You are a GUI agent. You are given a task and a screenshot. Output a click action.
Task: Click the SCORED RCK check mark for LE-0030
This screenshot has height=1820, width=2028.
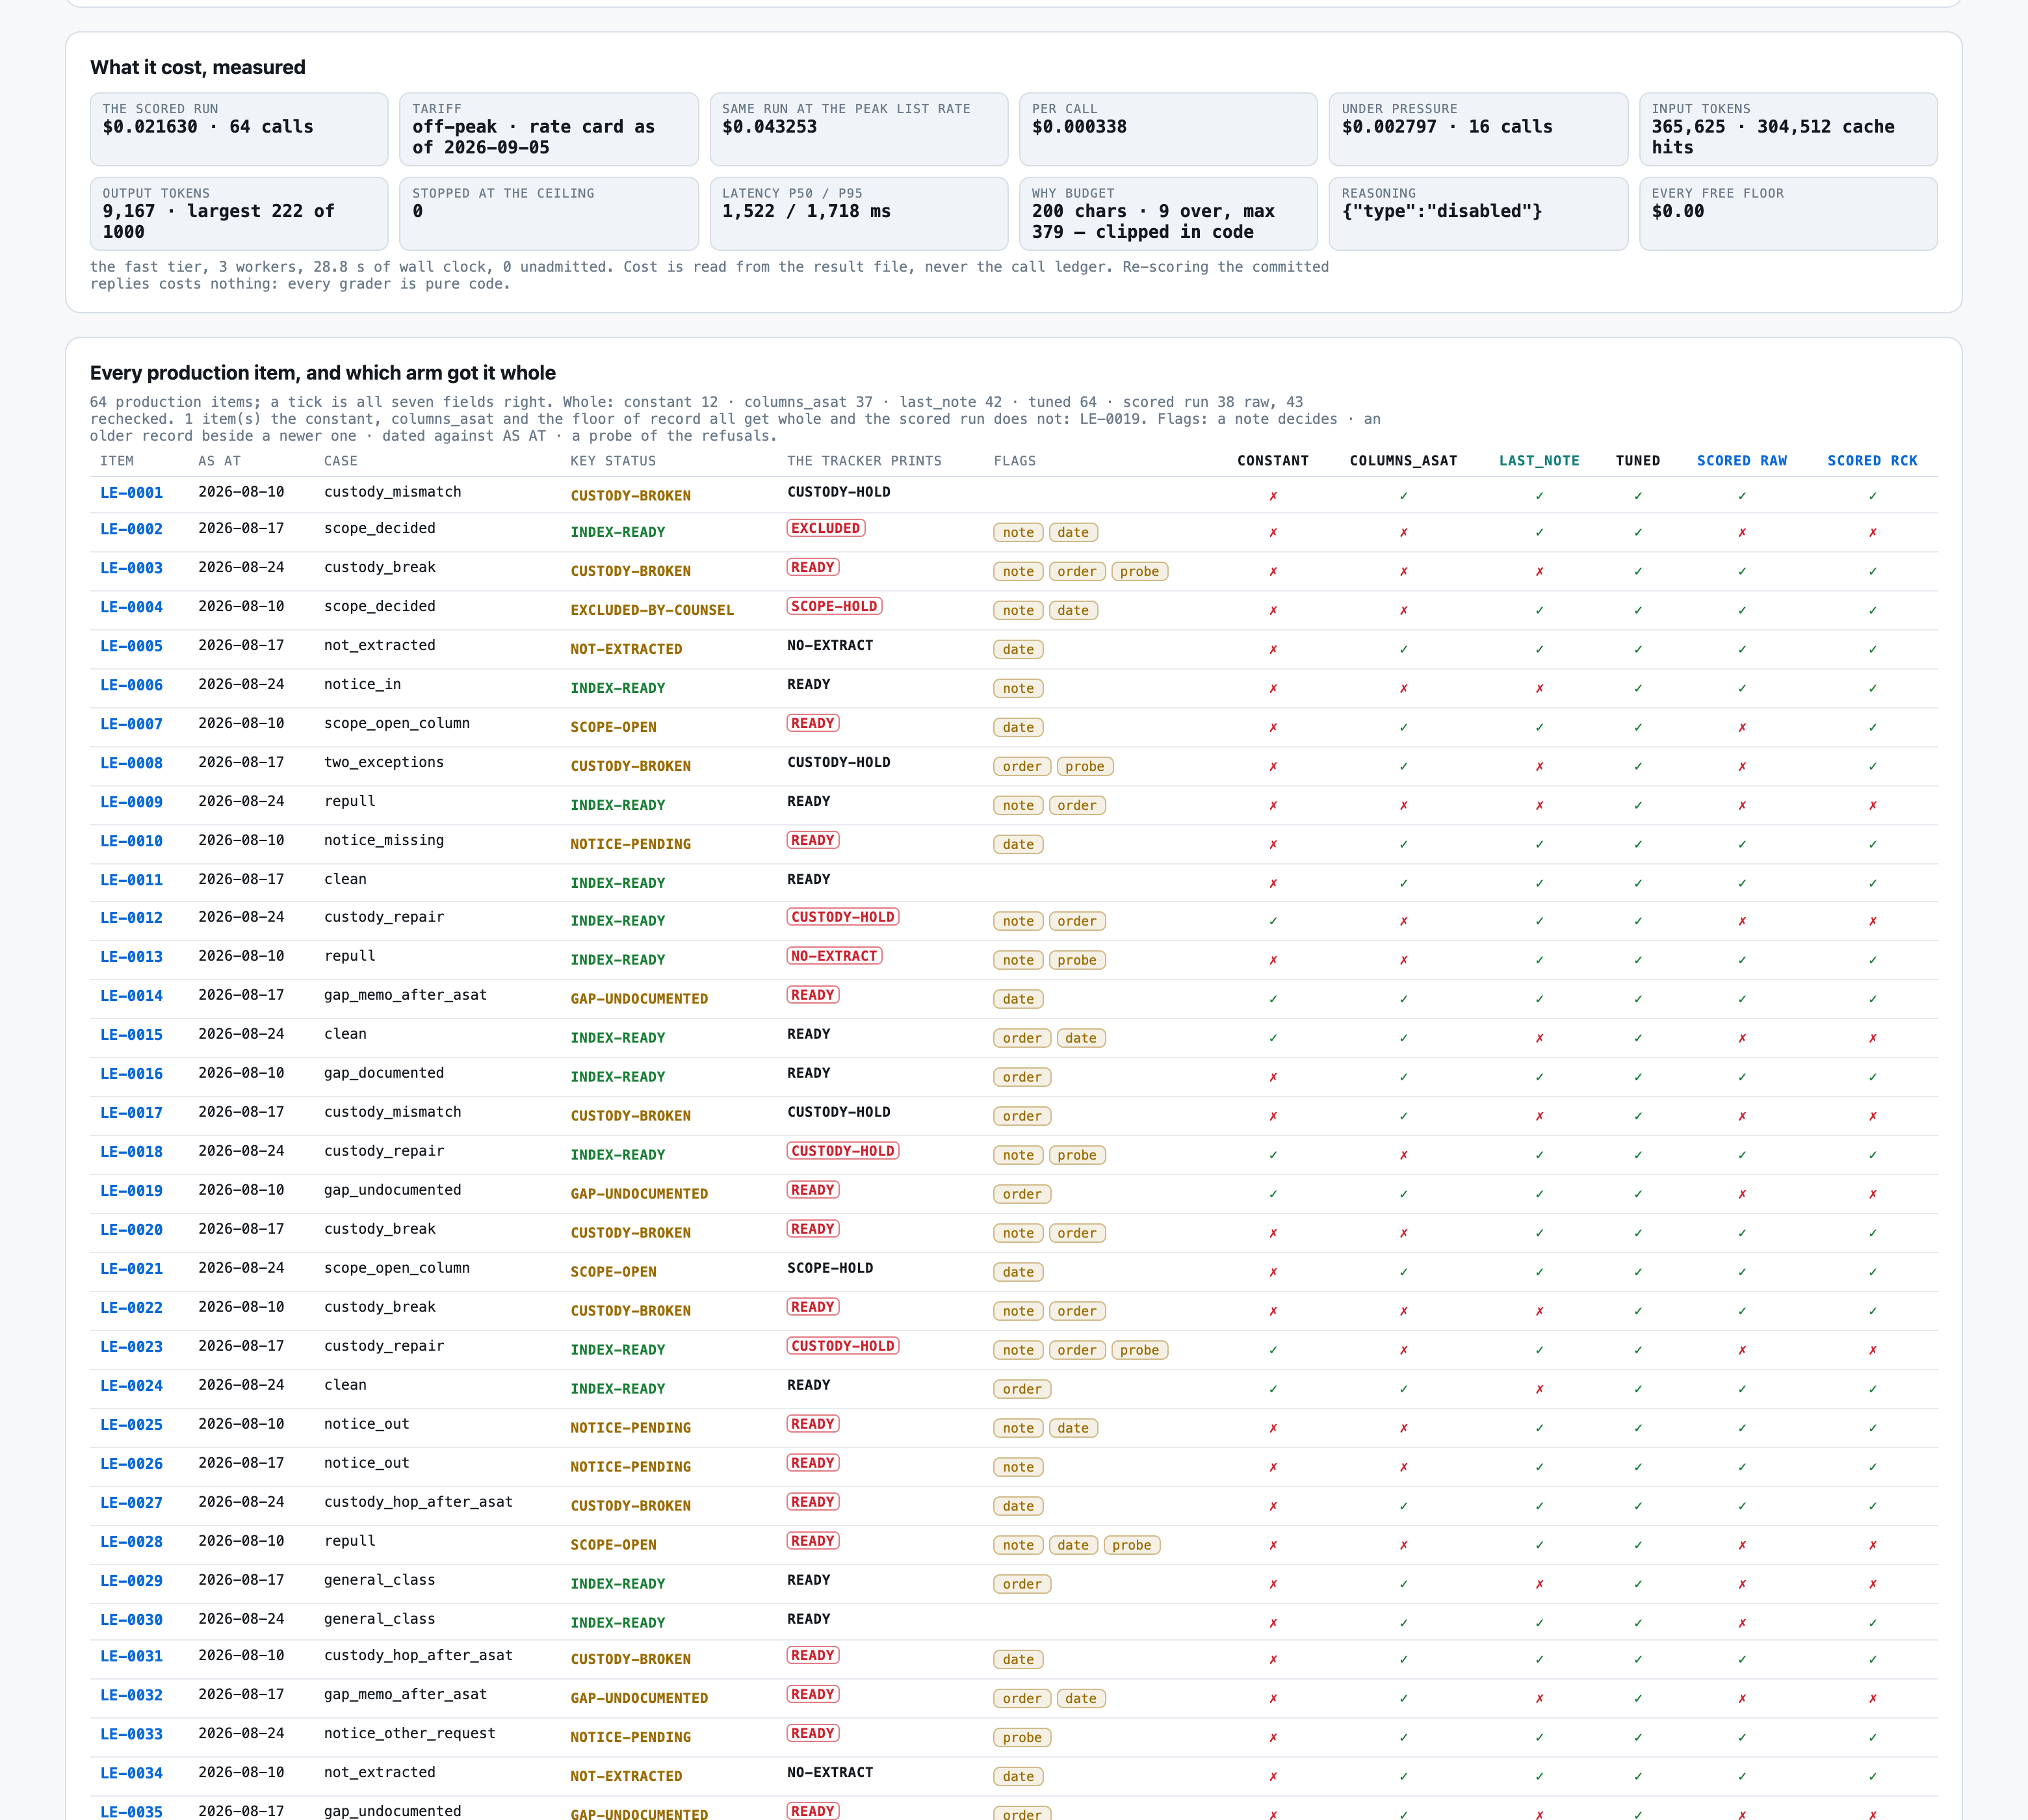pos(1872,1623)
